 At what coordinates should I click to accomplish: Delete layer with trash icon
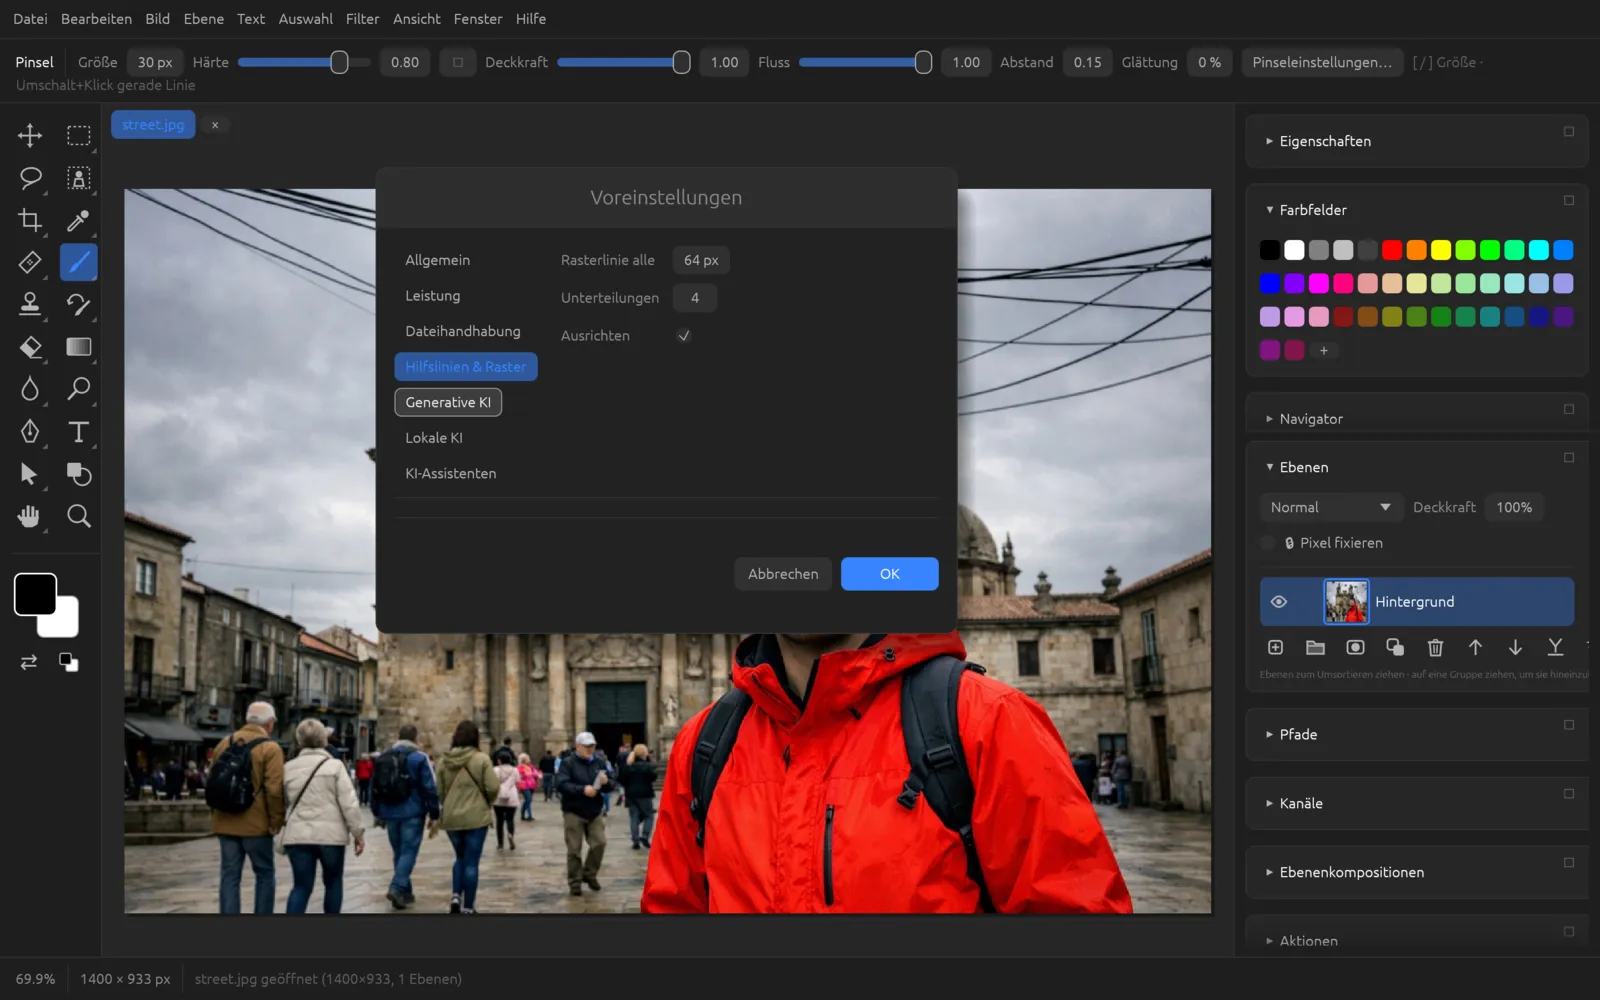pyautogui.click(x=1435, y=647)
